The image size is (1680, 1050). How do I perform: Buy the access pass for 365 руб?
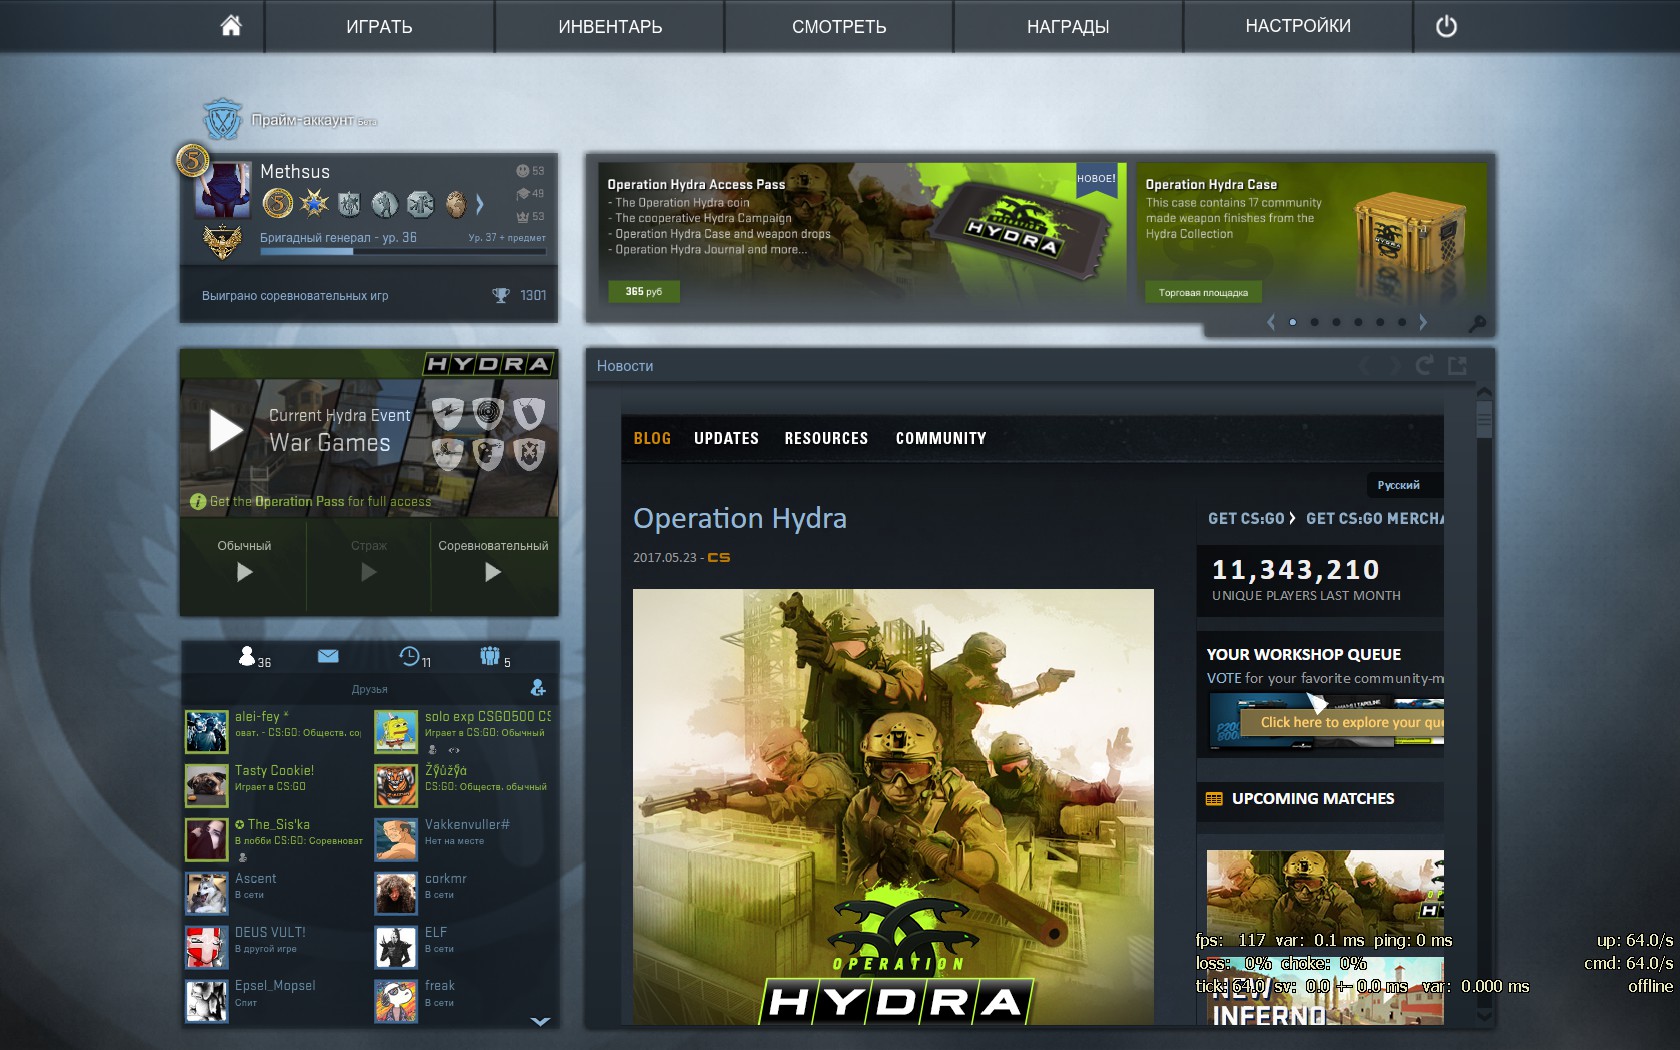point(644,291)
